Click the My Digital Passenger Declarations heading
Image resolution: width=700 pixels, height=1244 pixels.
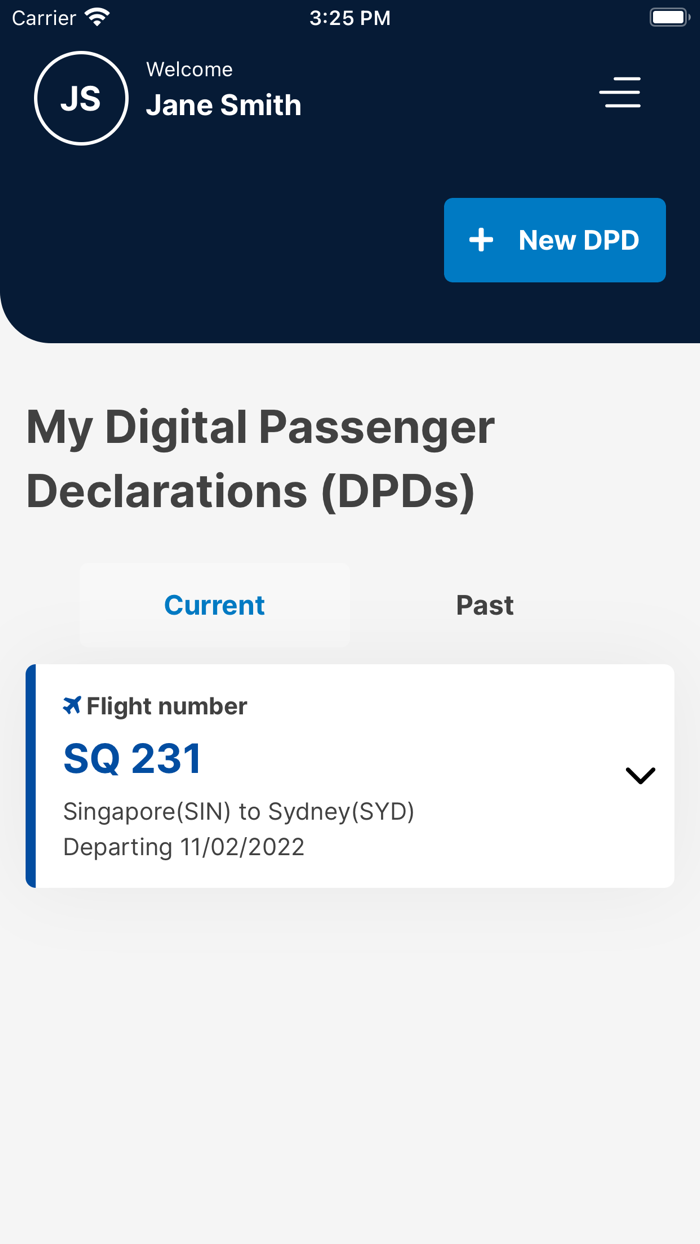[260, 459]
